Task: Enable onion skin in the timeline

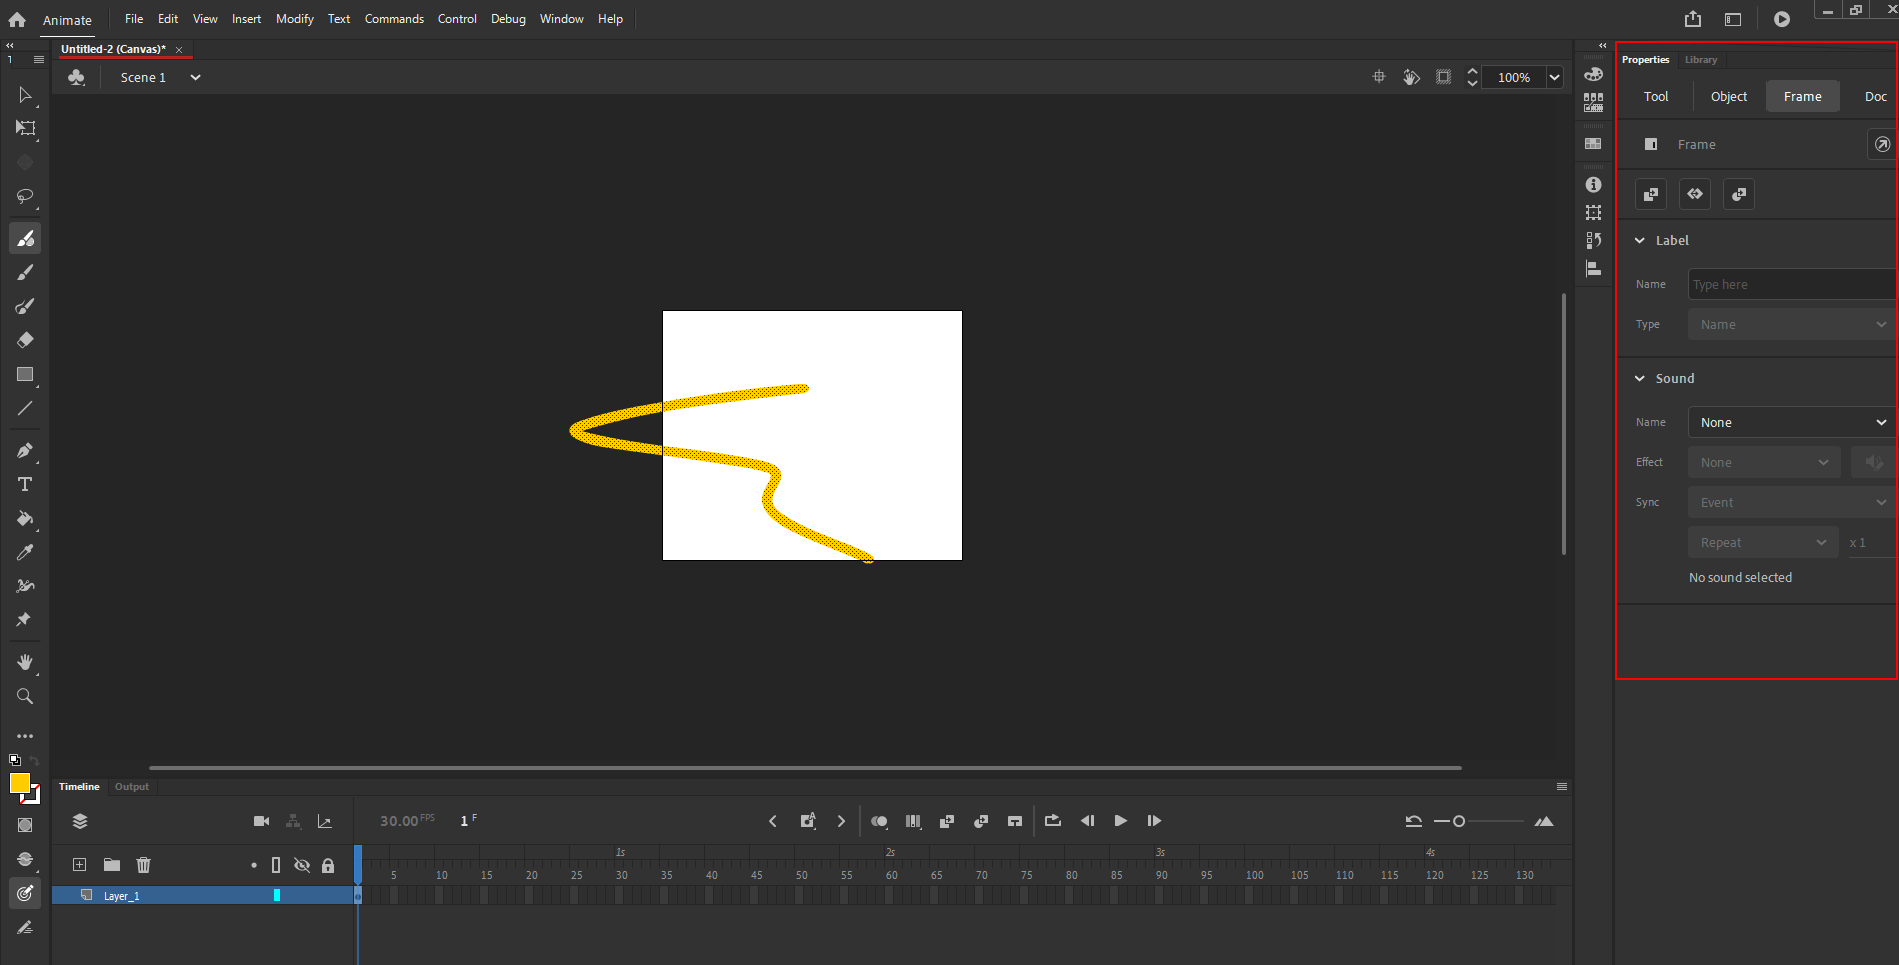Action: [879, 820]
